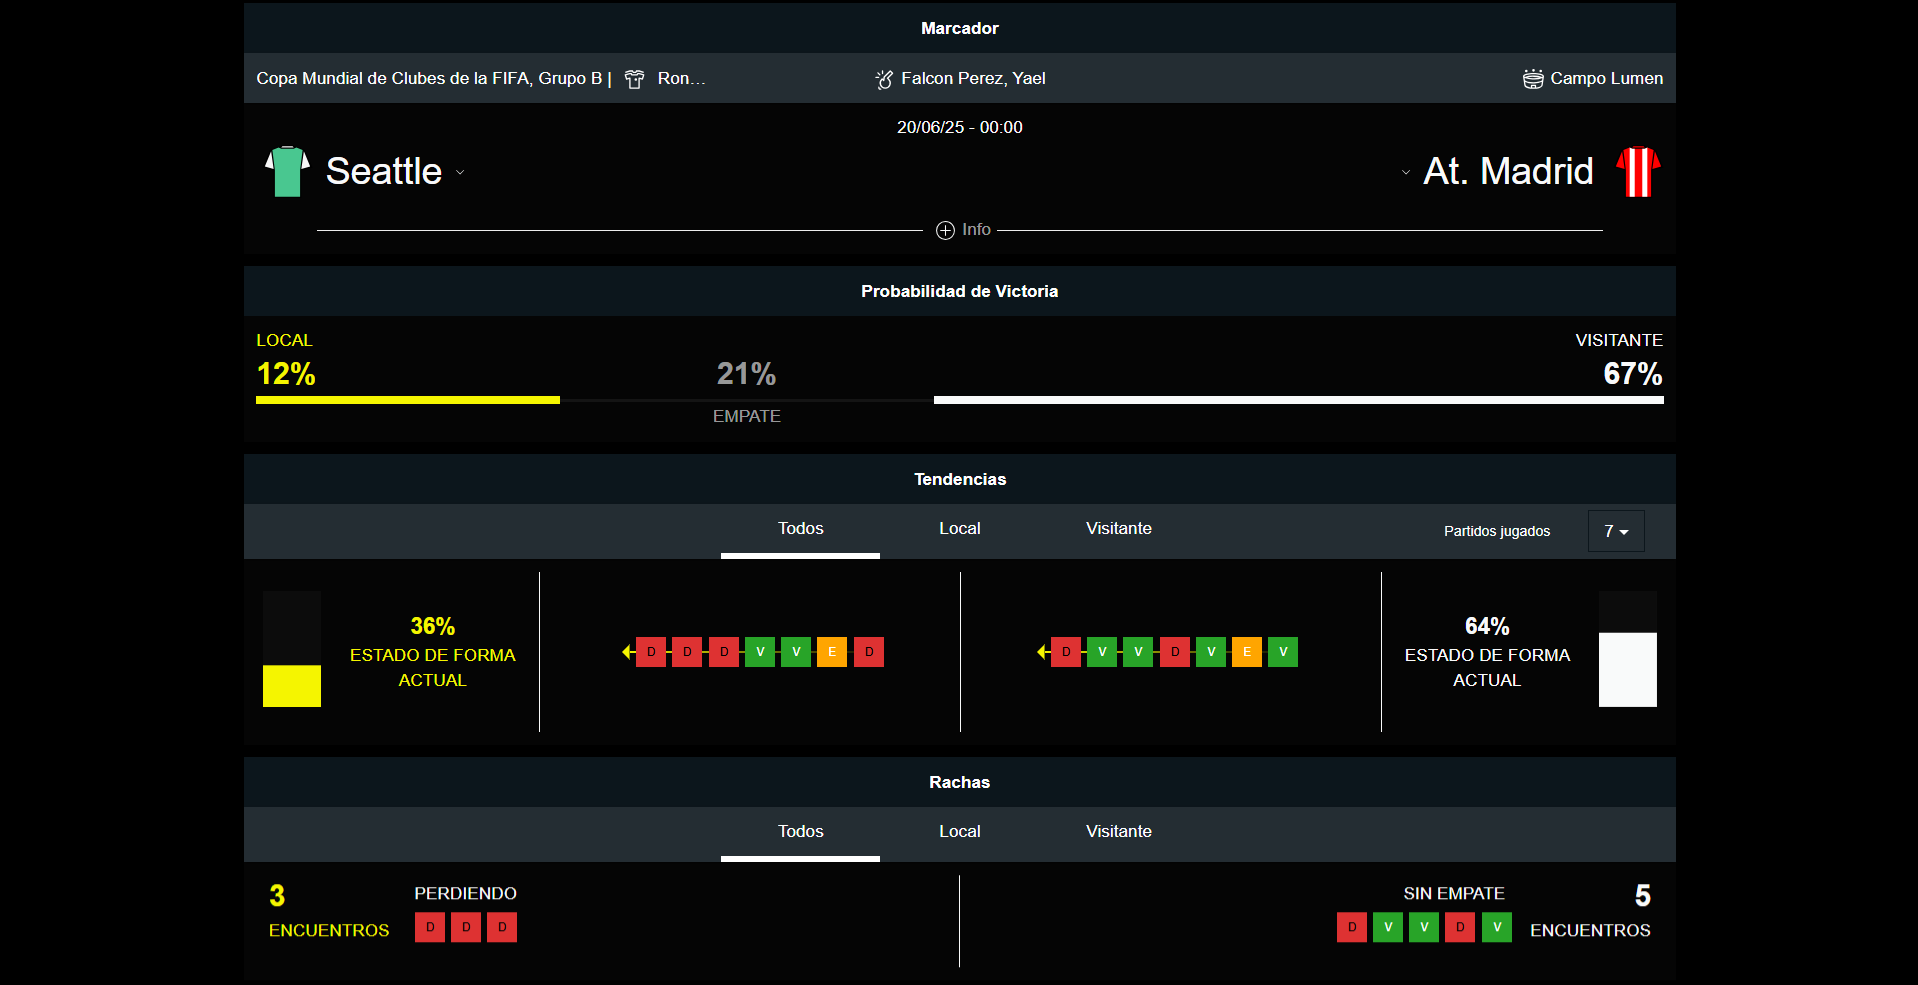Click the green Seattle jersey icon
Viewport: 1918px width, 985px height.
pyautogui.click(x=287, y=171)
